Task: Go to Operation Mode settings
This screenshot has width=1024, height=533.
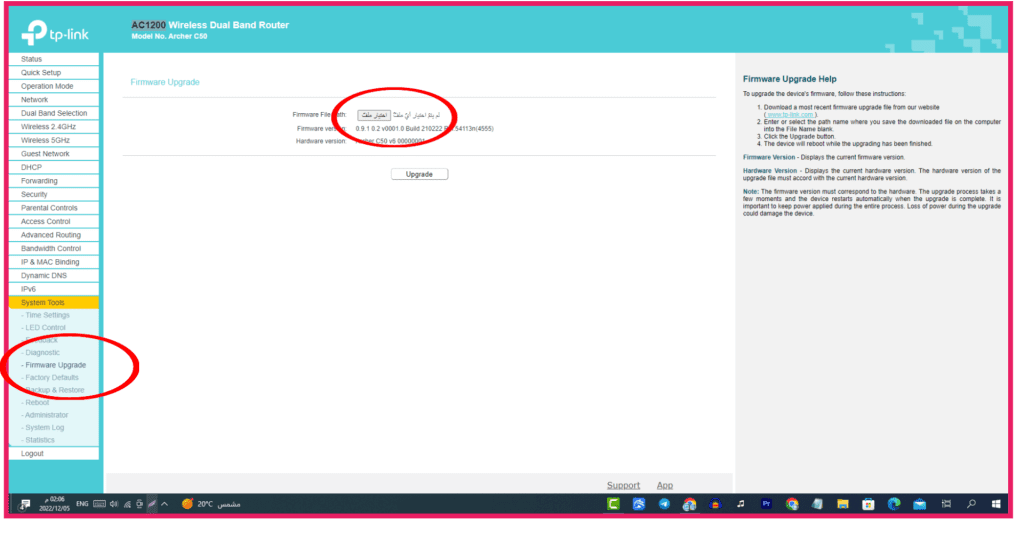Action: click(x=54, y=86)
